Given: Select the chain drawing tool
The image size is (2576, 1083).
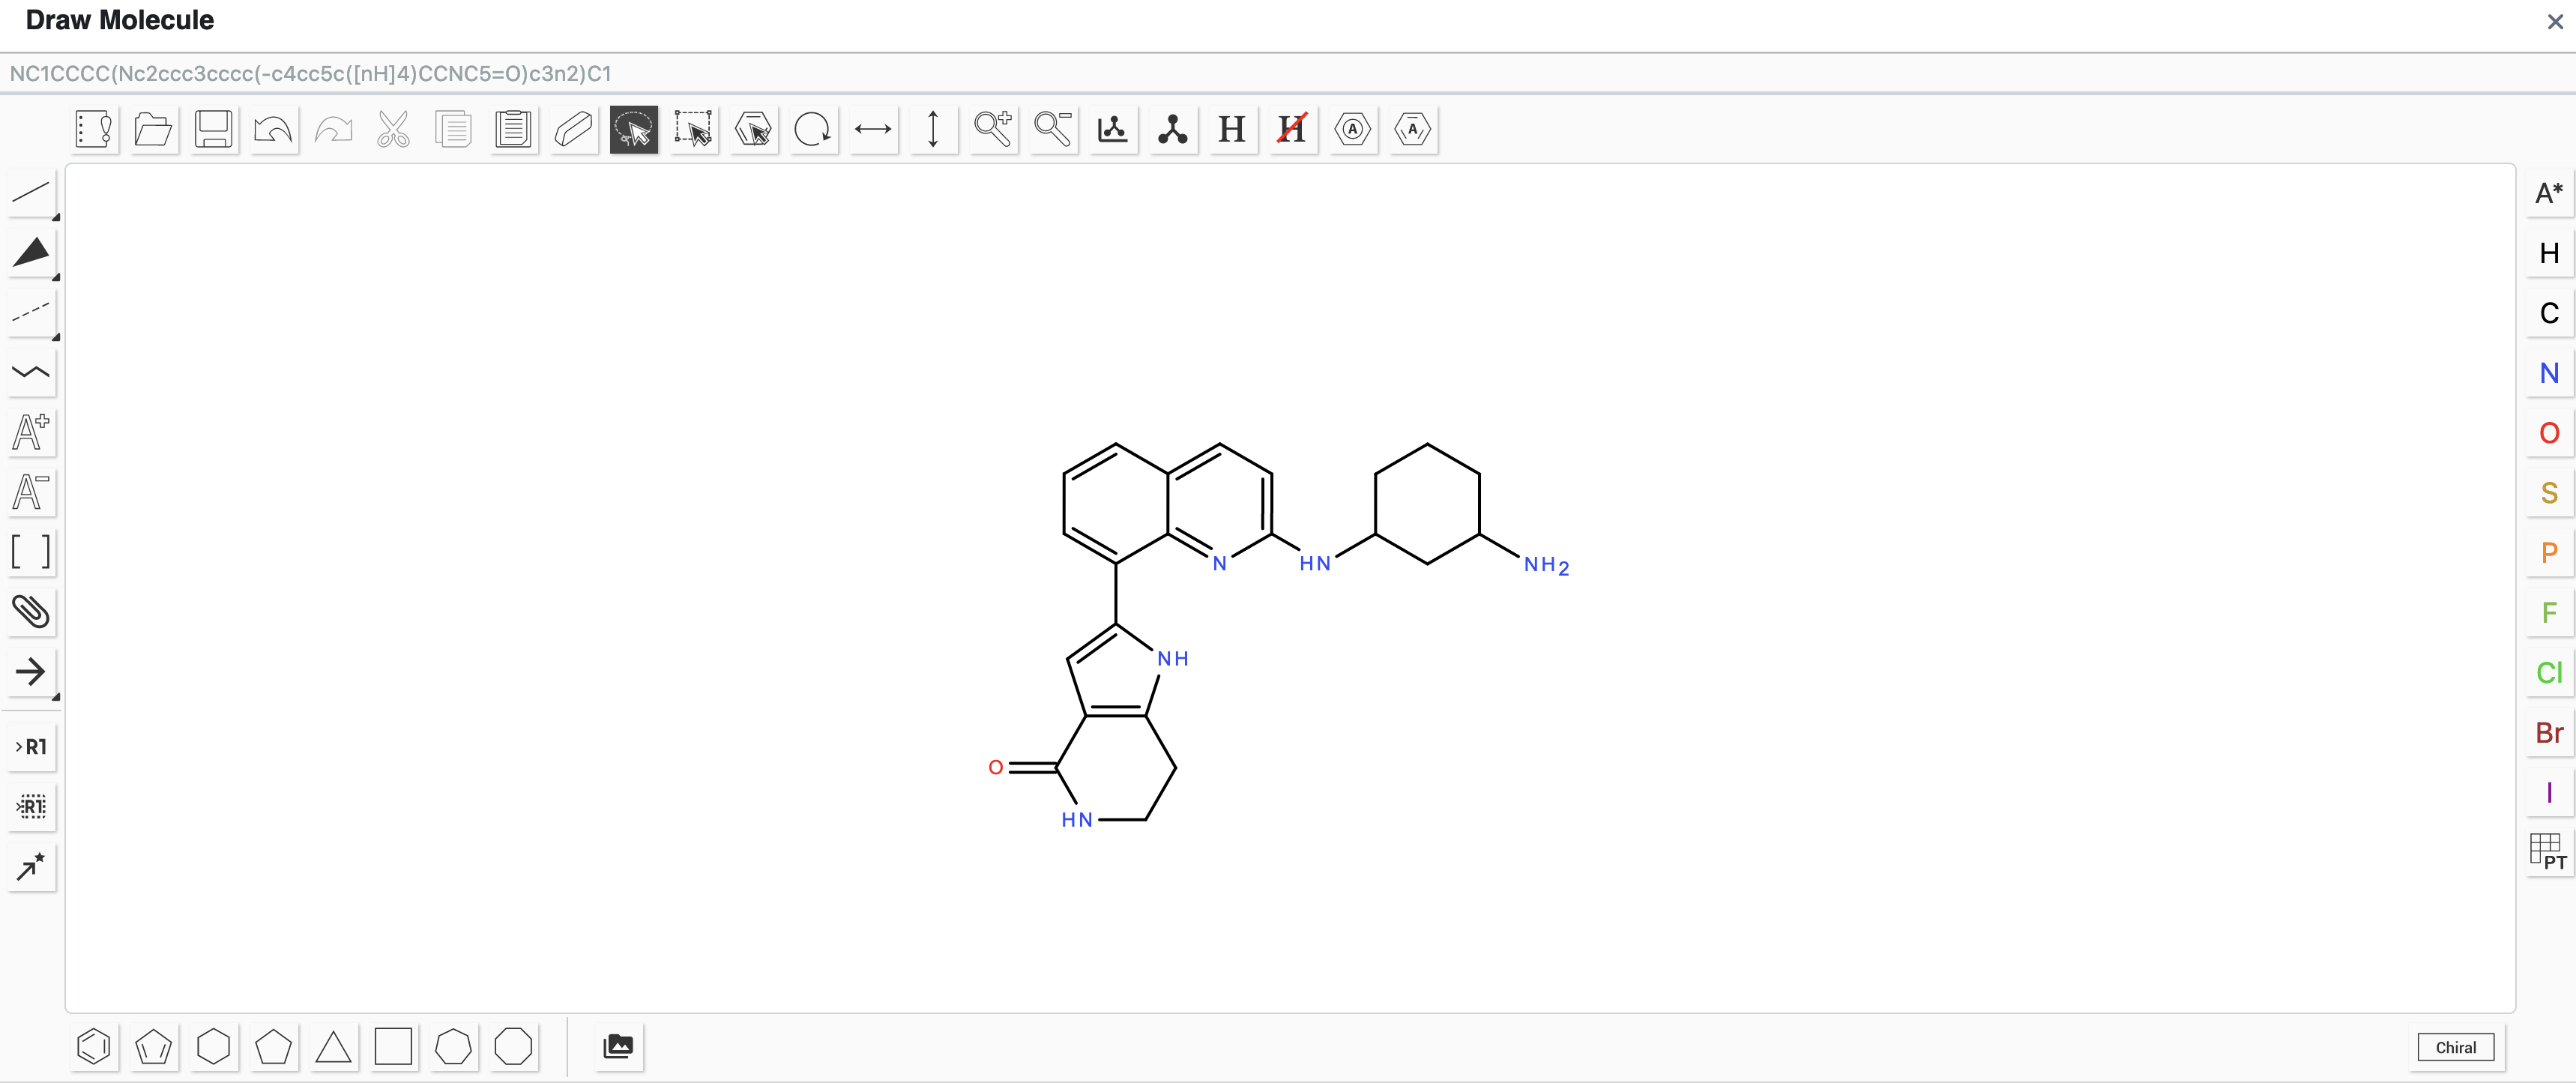Looking at the screenshot, I should [x=31, y=373].
